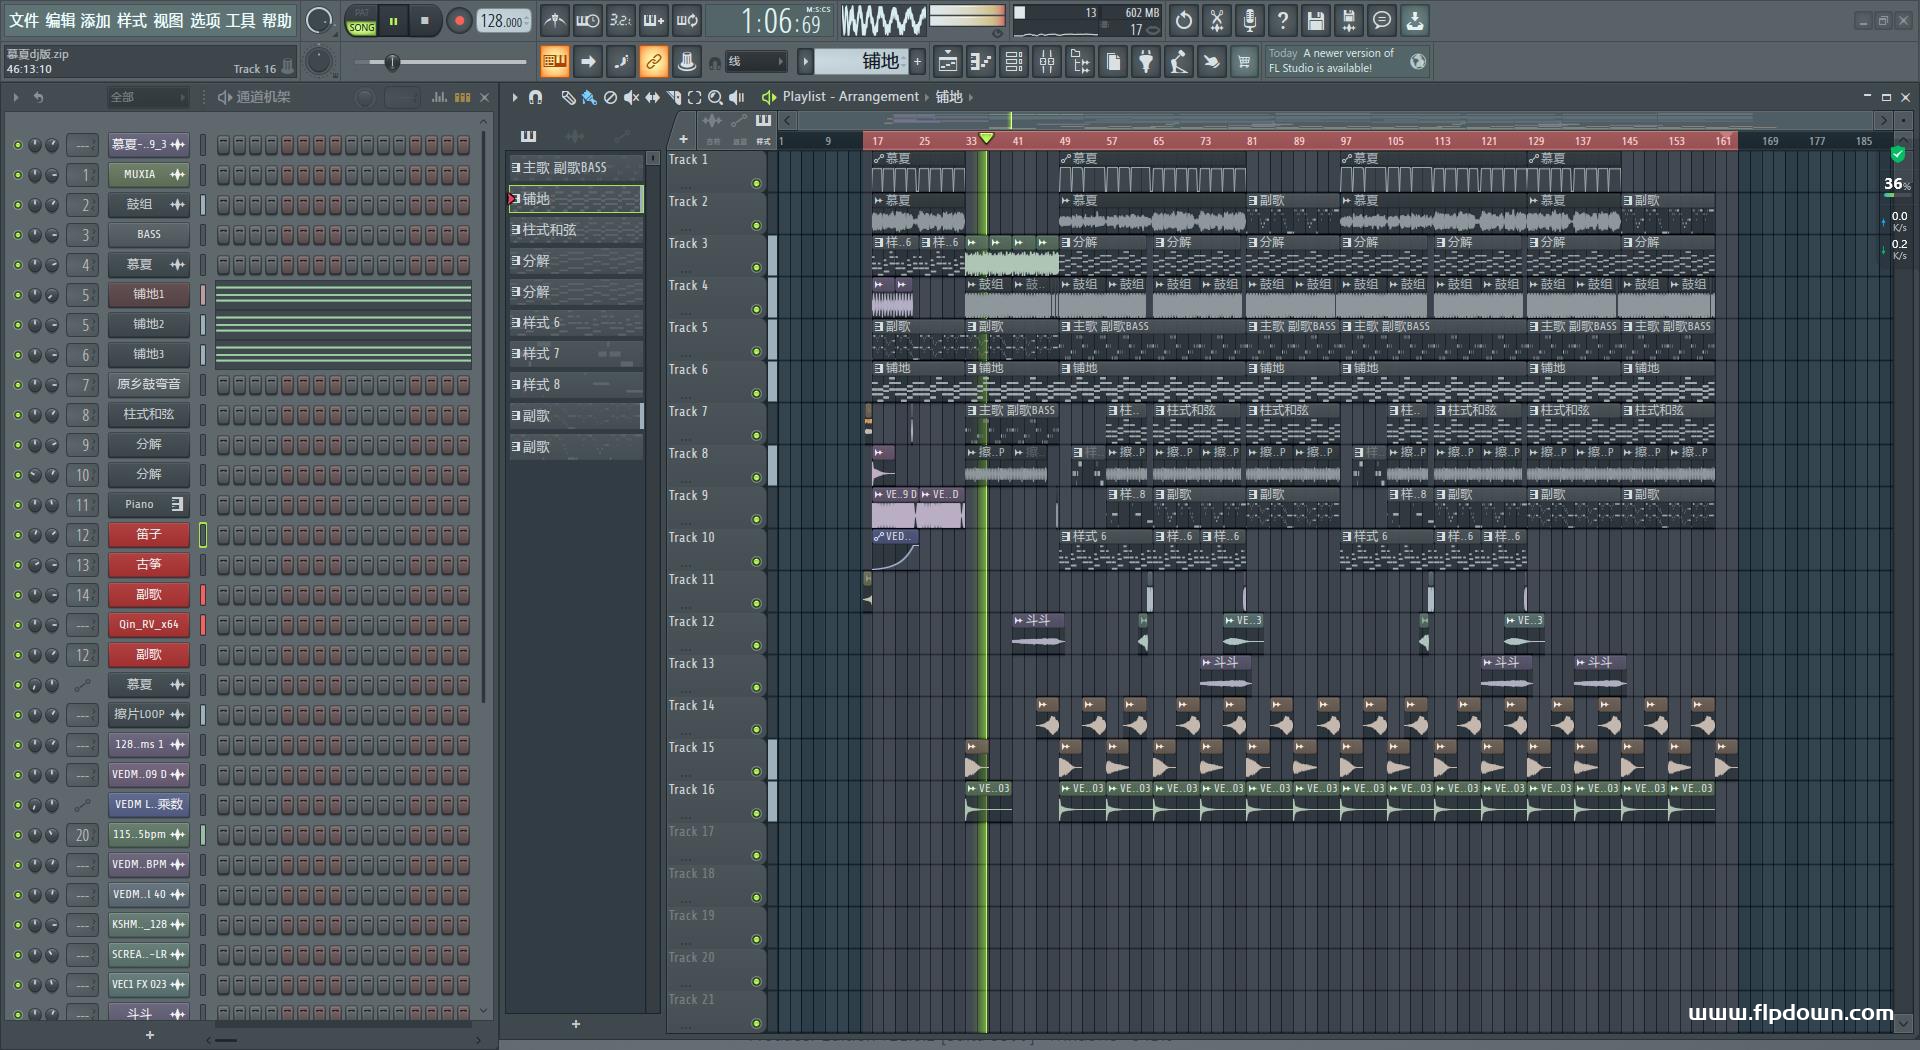This screenshot has height=1050, width=1920.
Task: Open the 添加 (Add) menu
Action: [96, 20]
